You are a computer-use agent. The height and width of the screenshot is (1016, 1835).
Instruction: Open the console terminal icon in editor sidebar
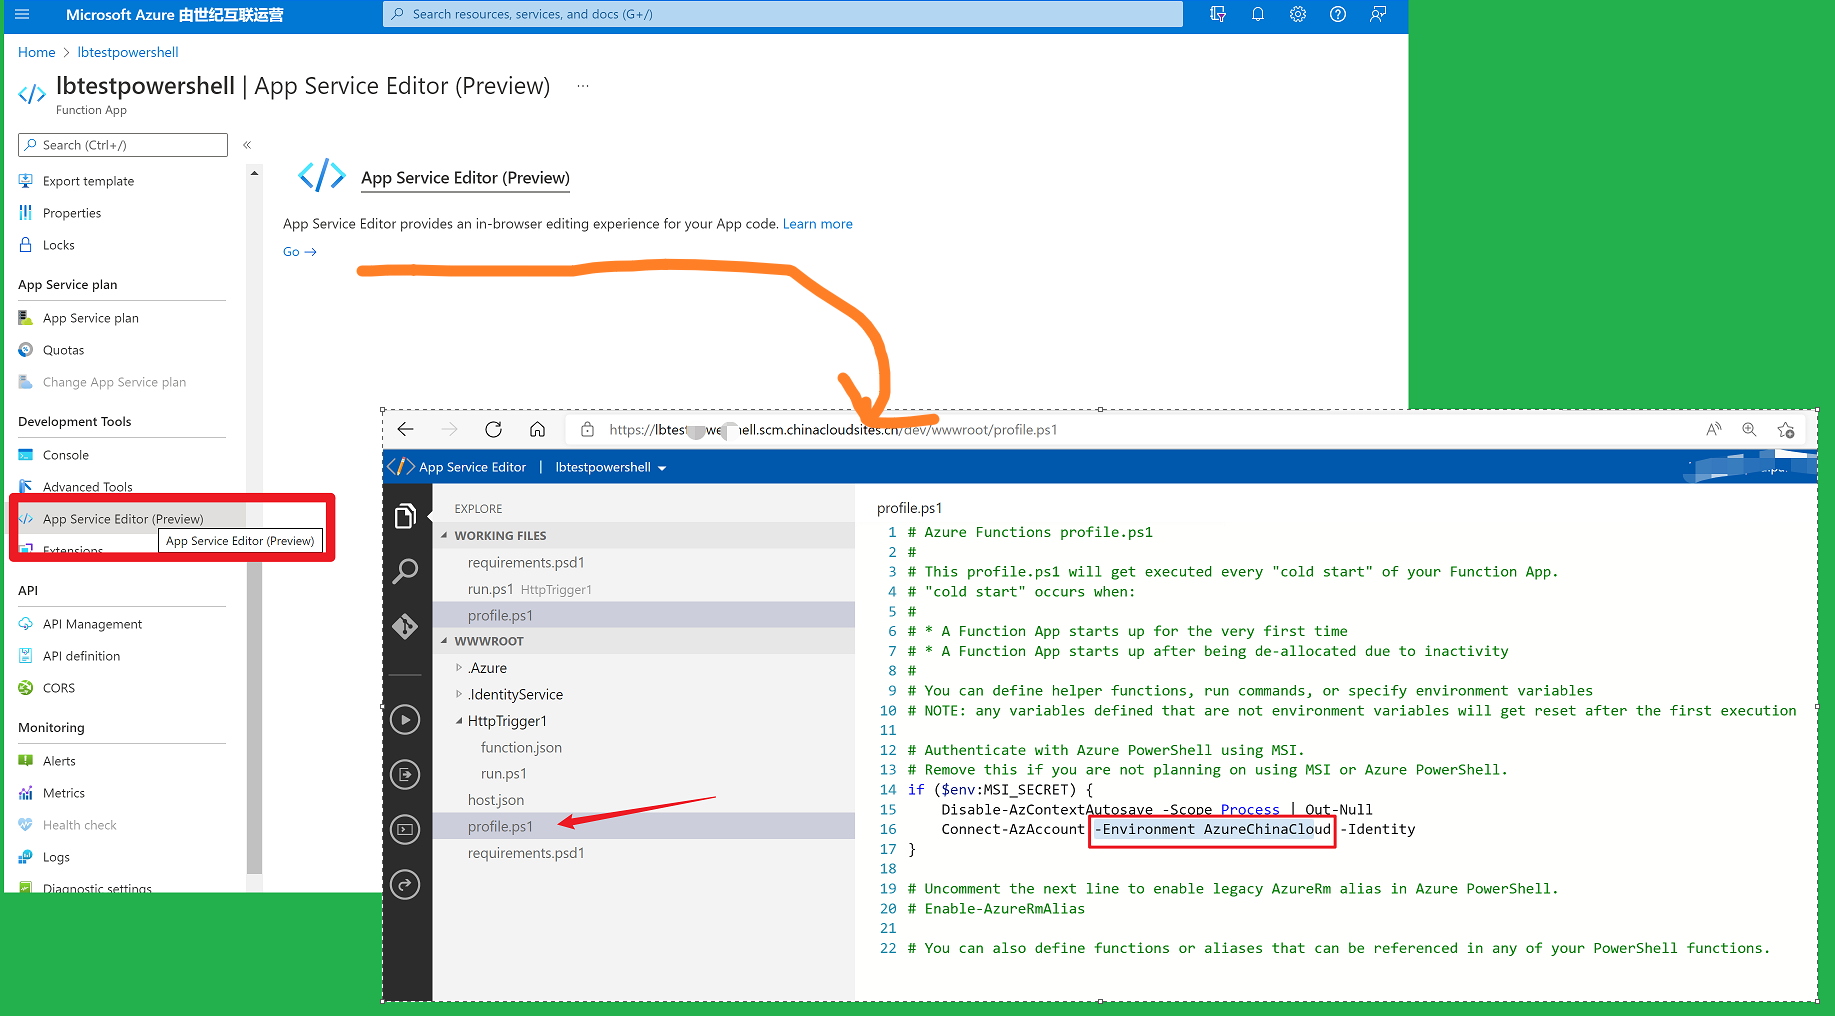(x=405, y=829)
